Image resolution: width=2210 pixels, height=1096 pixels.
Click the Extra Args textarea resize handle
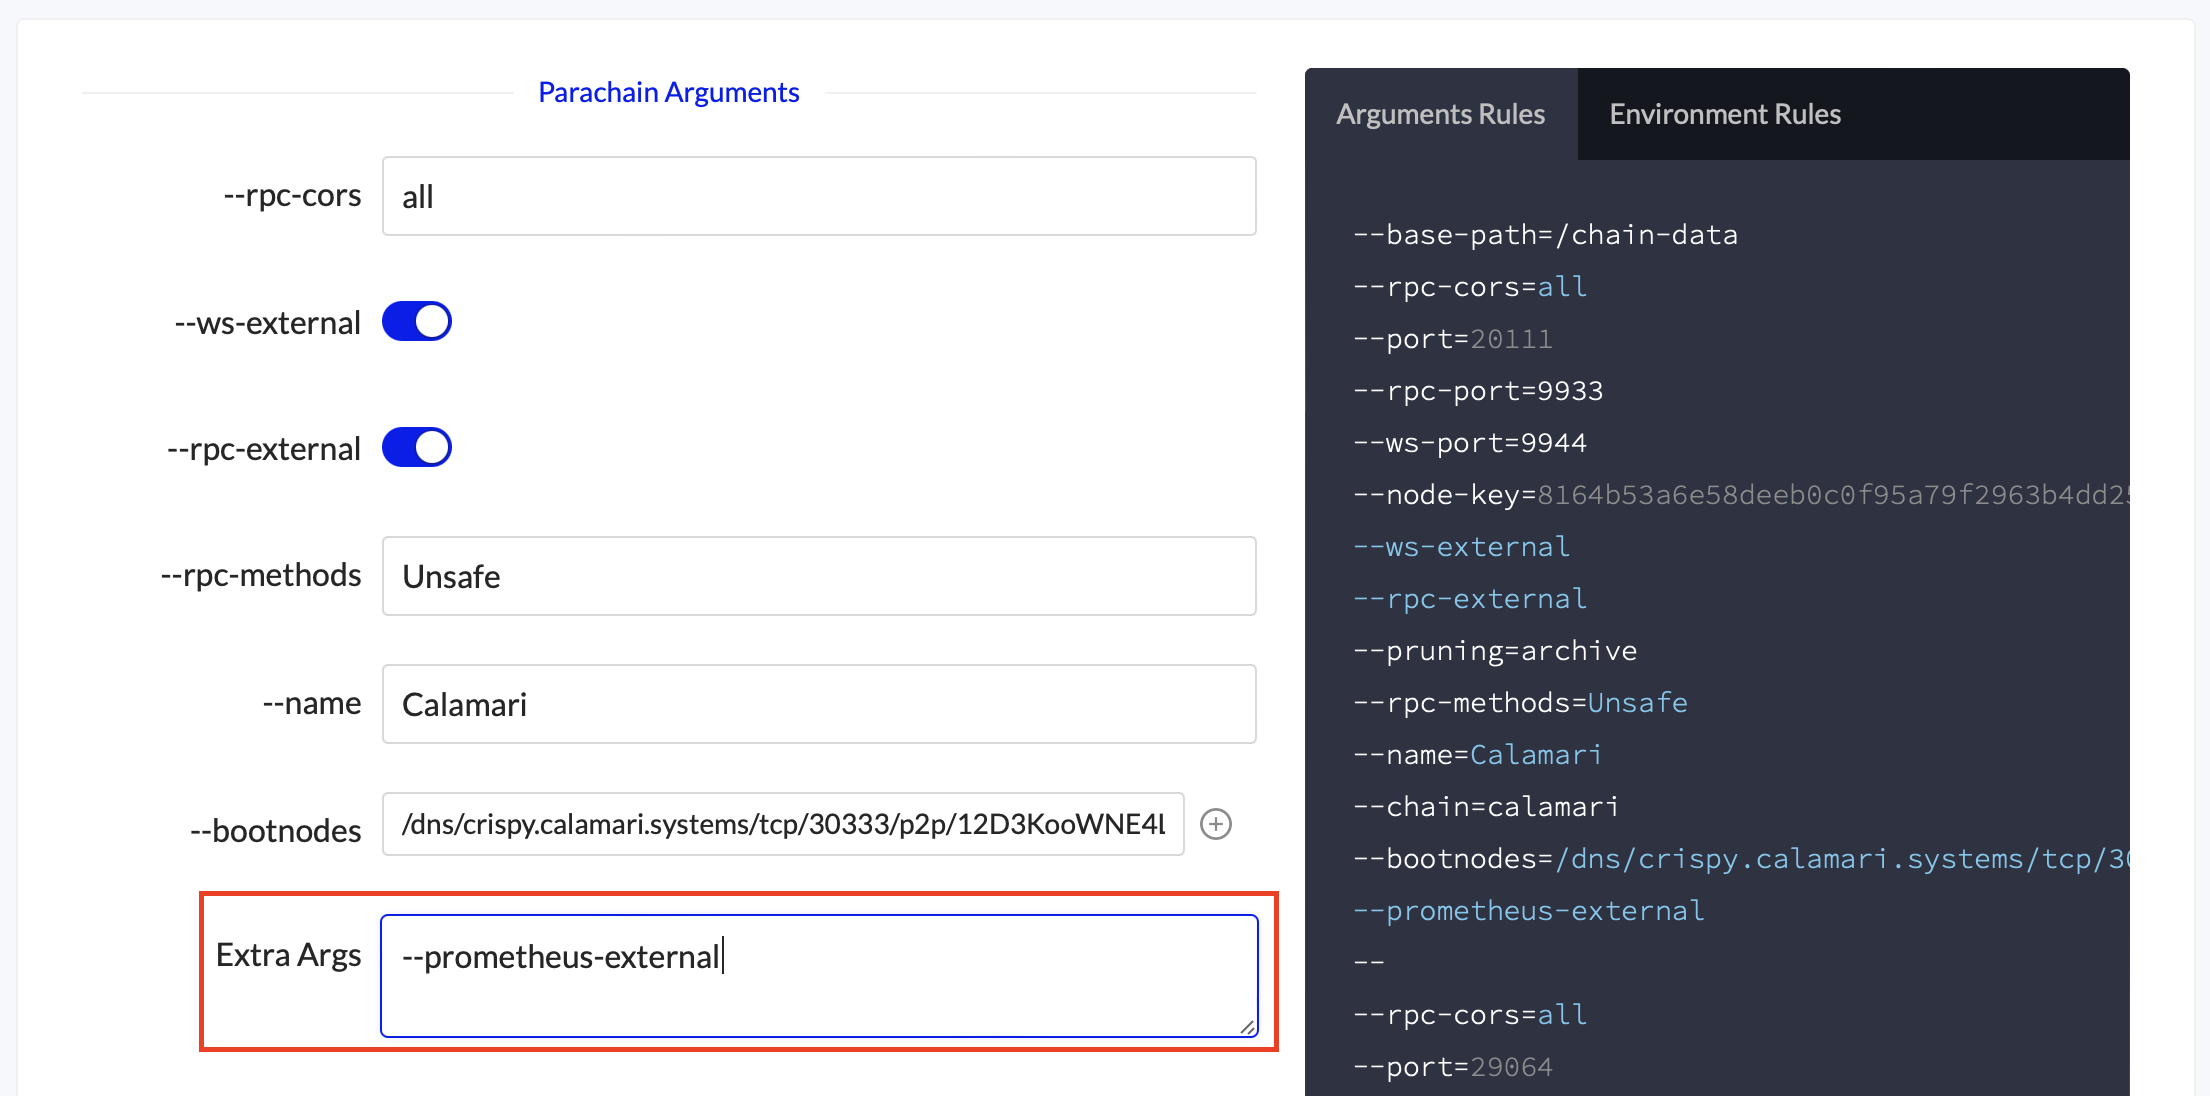pyautogui.click(x=1247, y=1026)
